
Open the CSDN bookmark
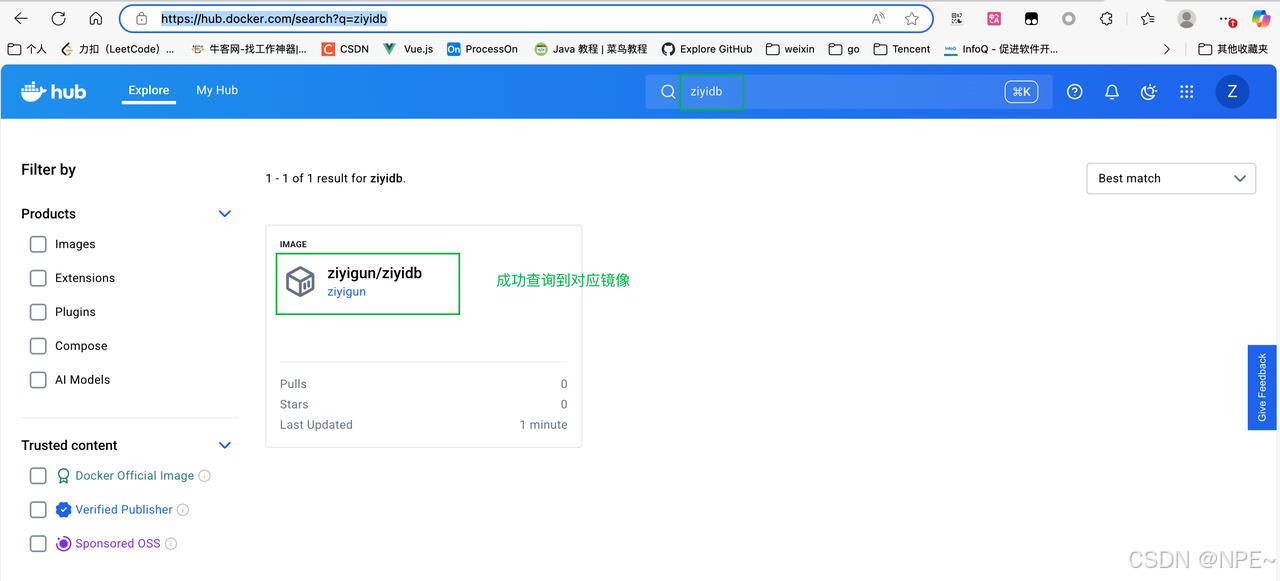click(345, 49)
